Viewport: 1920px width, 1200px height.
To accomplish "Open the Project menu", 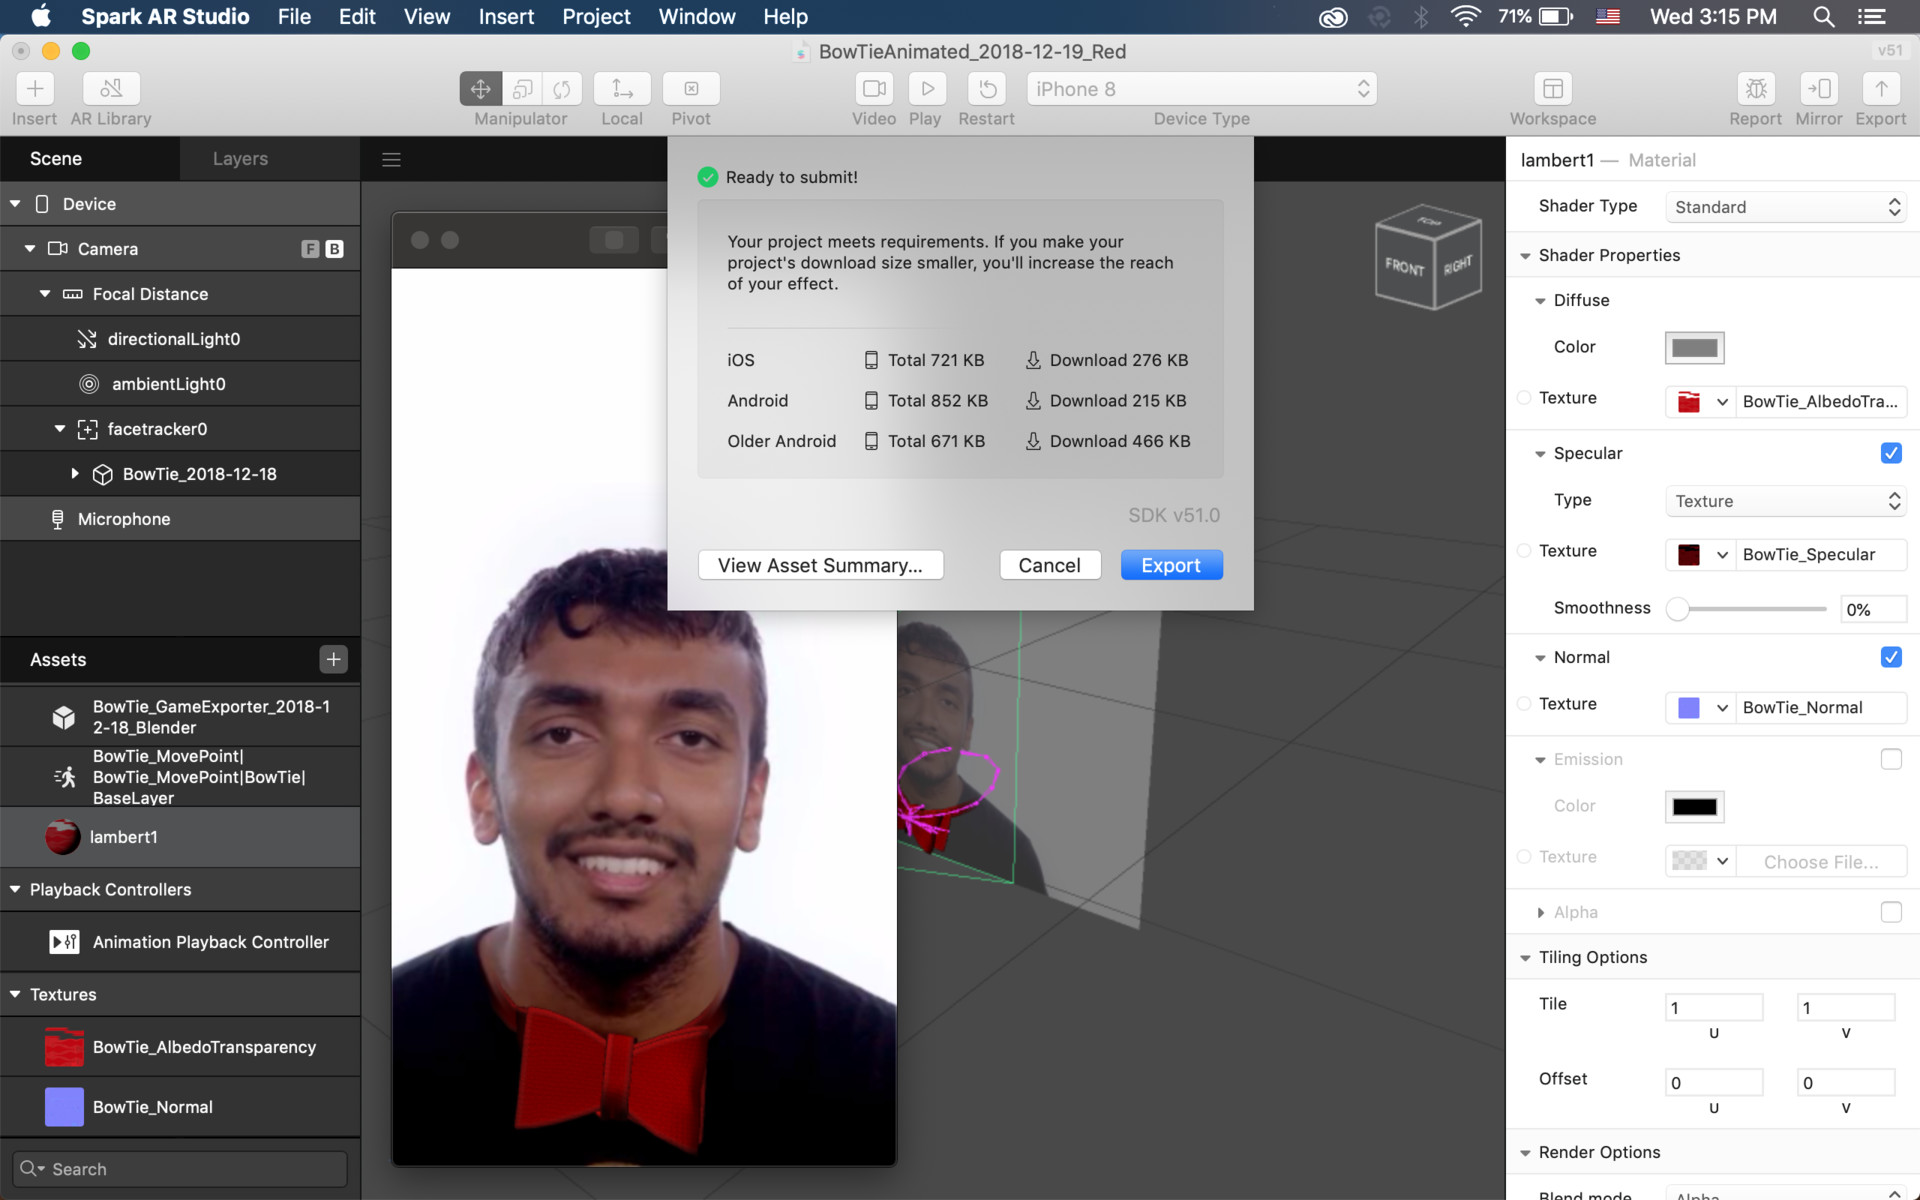I will 596,17.
